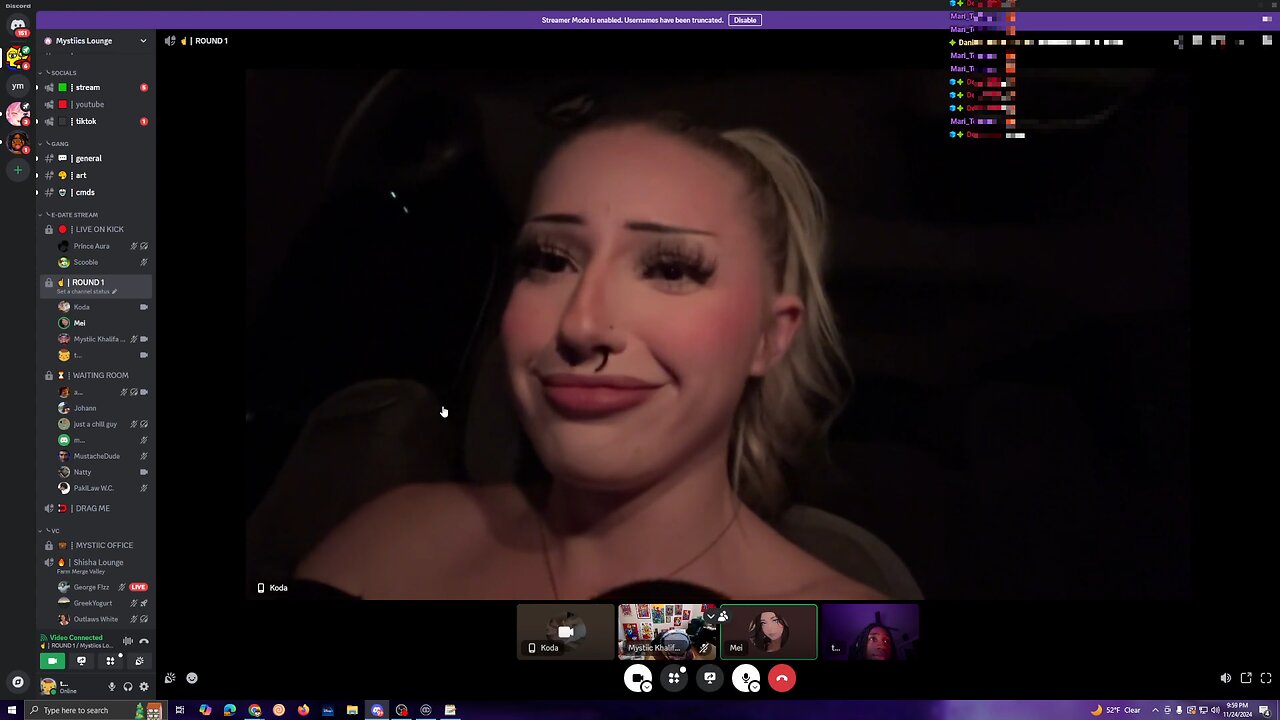Click user GreekYogurt in Shisha Lounge
Screen dimensions: 1280x720
tap(103, 603)
